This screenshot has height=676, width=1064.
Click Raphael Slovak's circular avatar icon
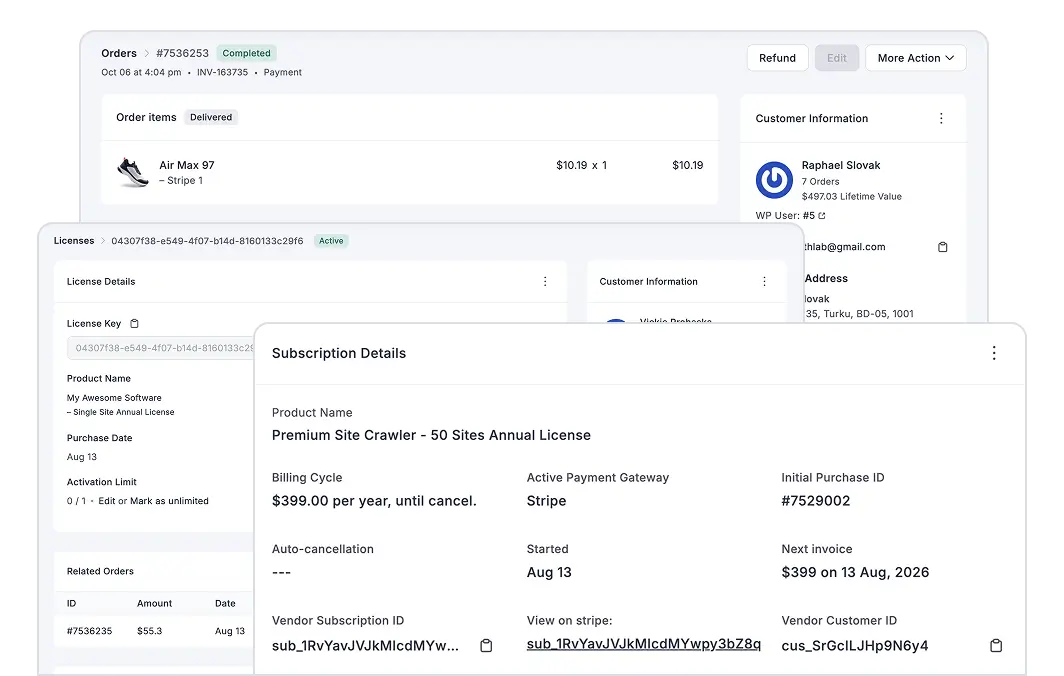click(x=774, y=180)
